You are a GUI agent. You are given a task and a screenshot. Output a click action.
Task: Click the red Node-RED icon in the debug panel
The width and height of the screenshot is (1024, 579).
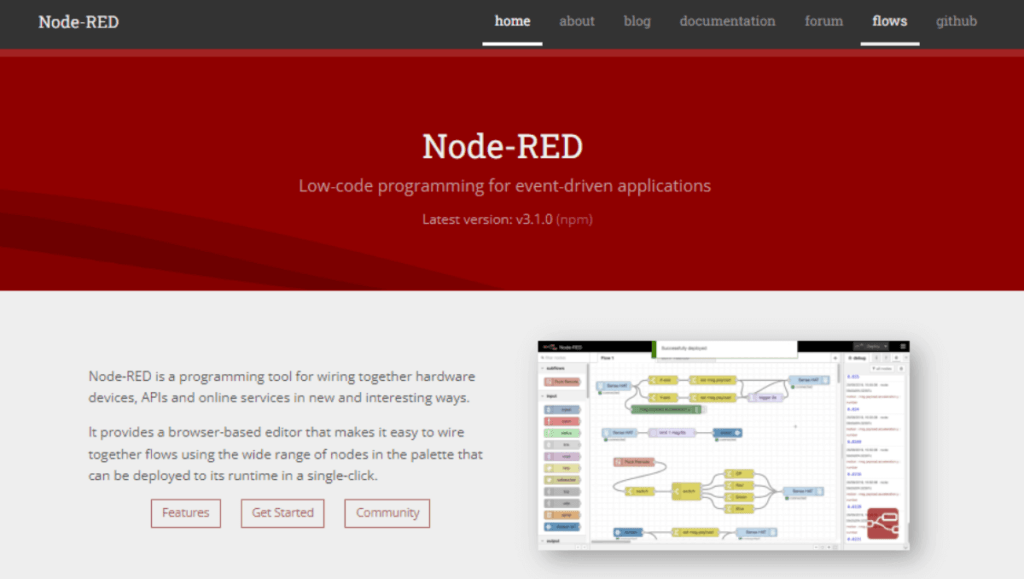point(884,523)
